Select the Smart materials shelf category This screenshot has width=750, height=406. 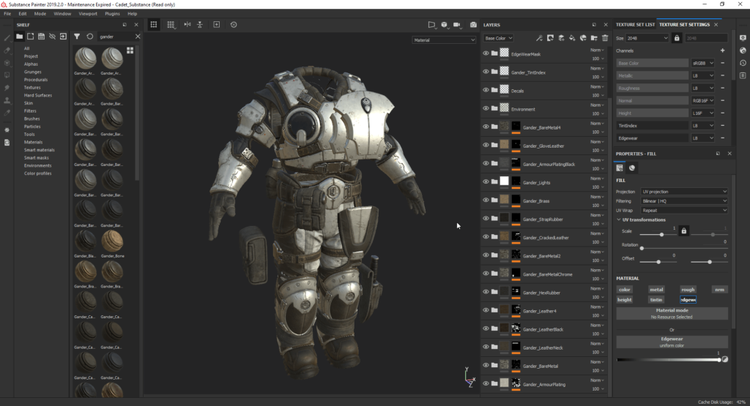click(39, 150)
